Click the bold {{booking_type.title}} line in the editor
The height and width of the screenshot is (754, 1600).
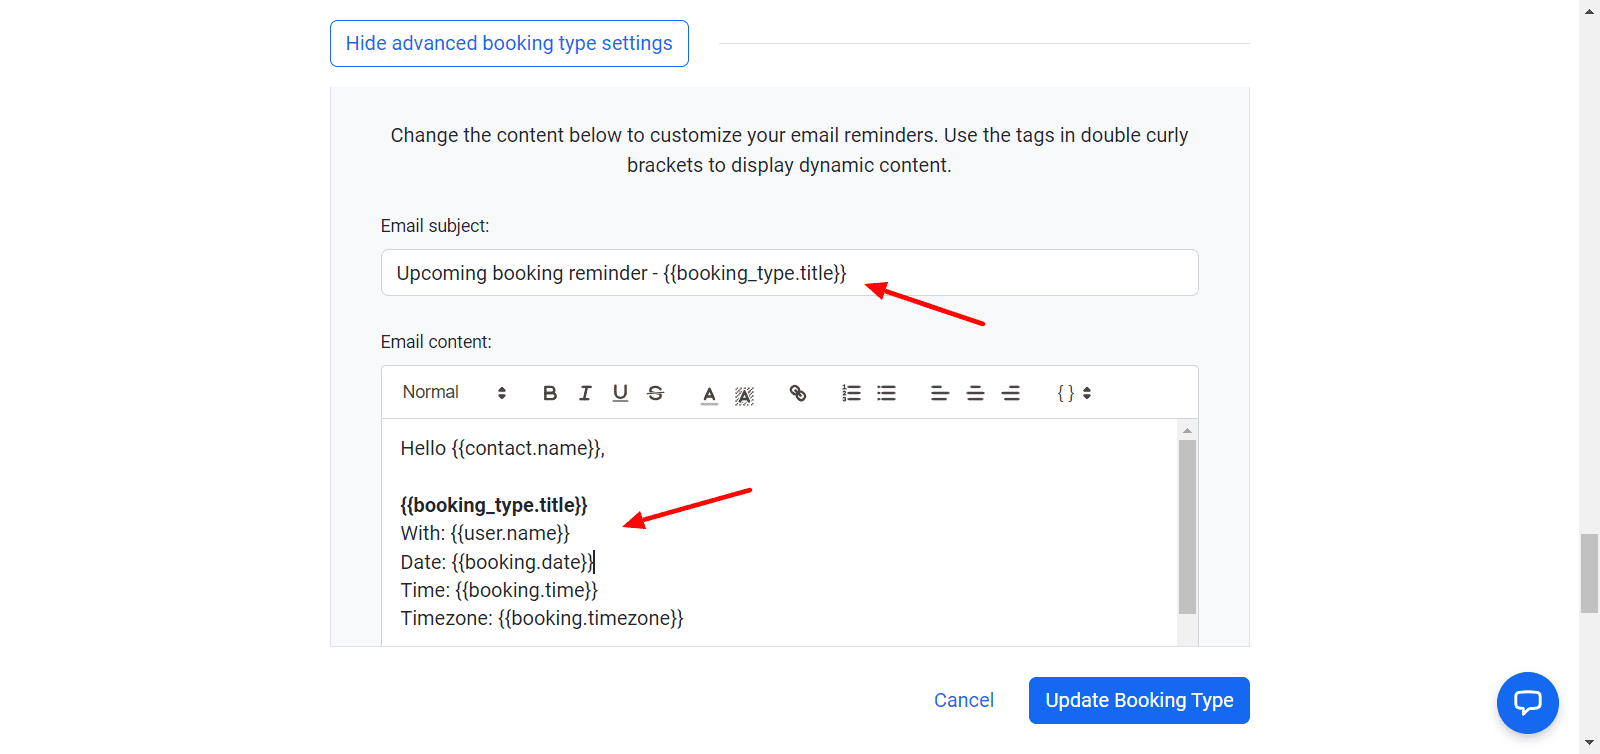494,505
